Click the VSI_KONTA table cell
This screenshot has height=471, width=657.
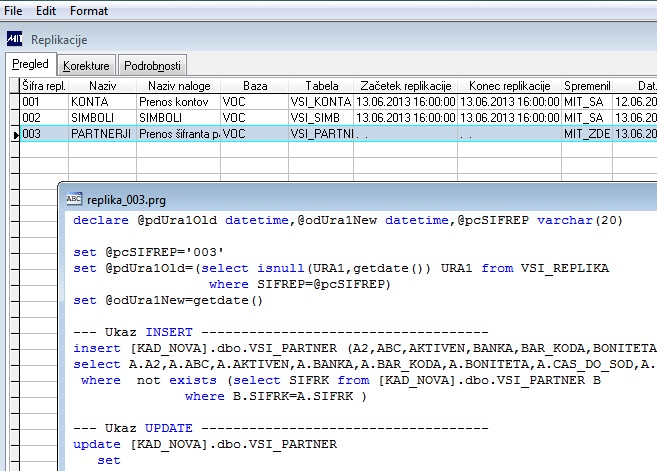[320, 102]
